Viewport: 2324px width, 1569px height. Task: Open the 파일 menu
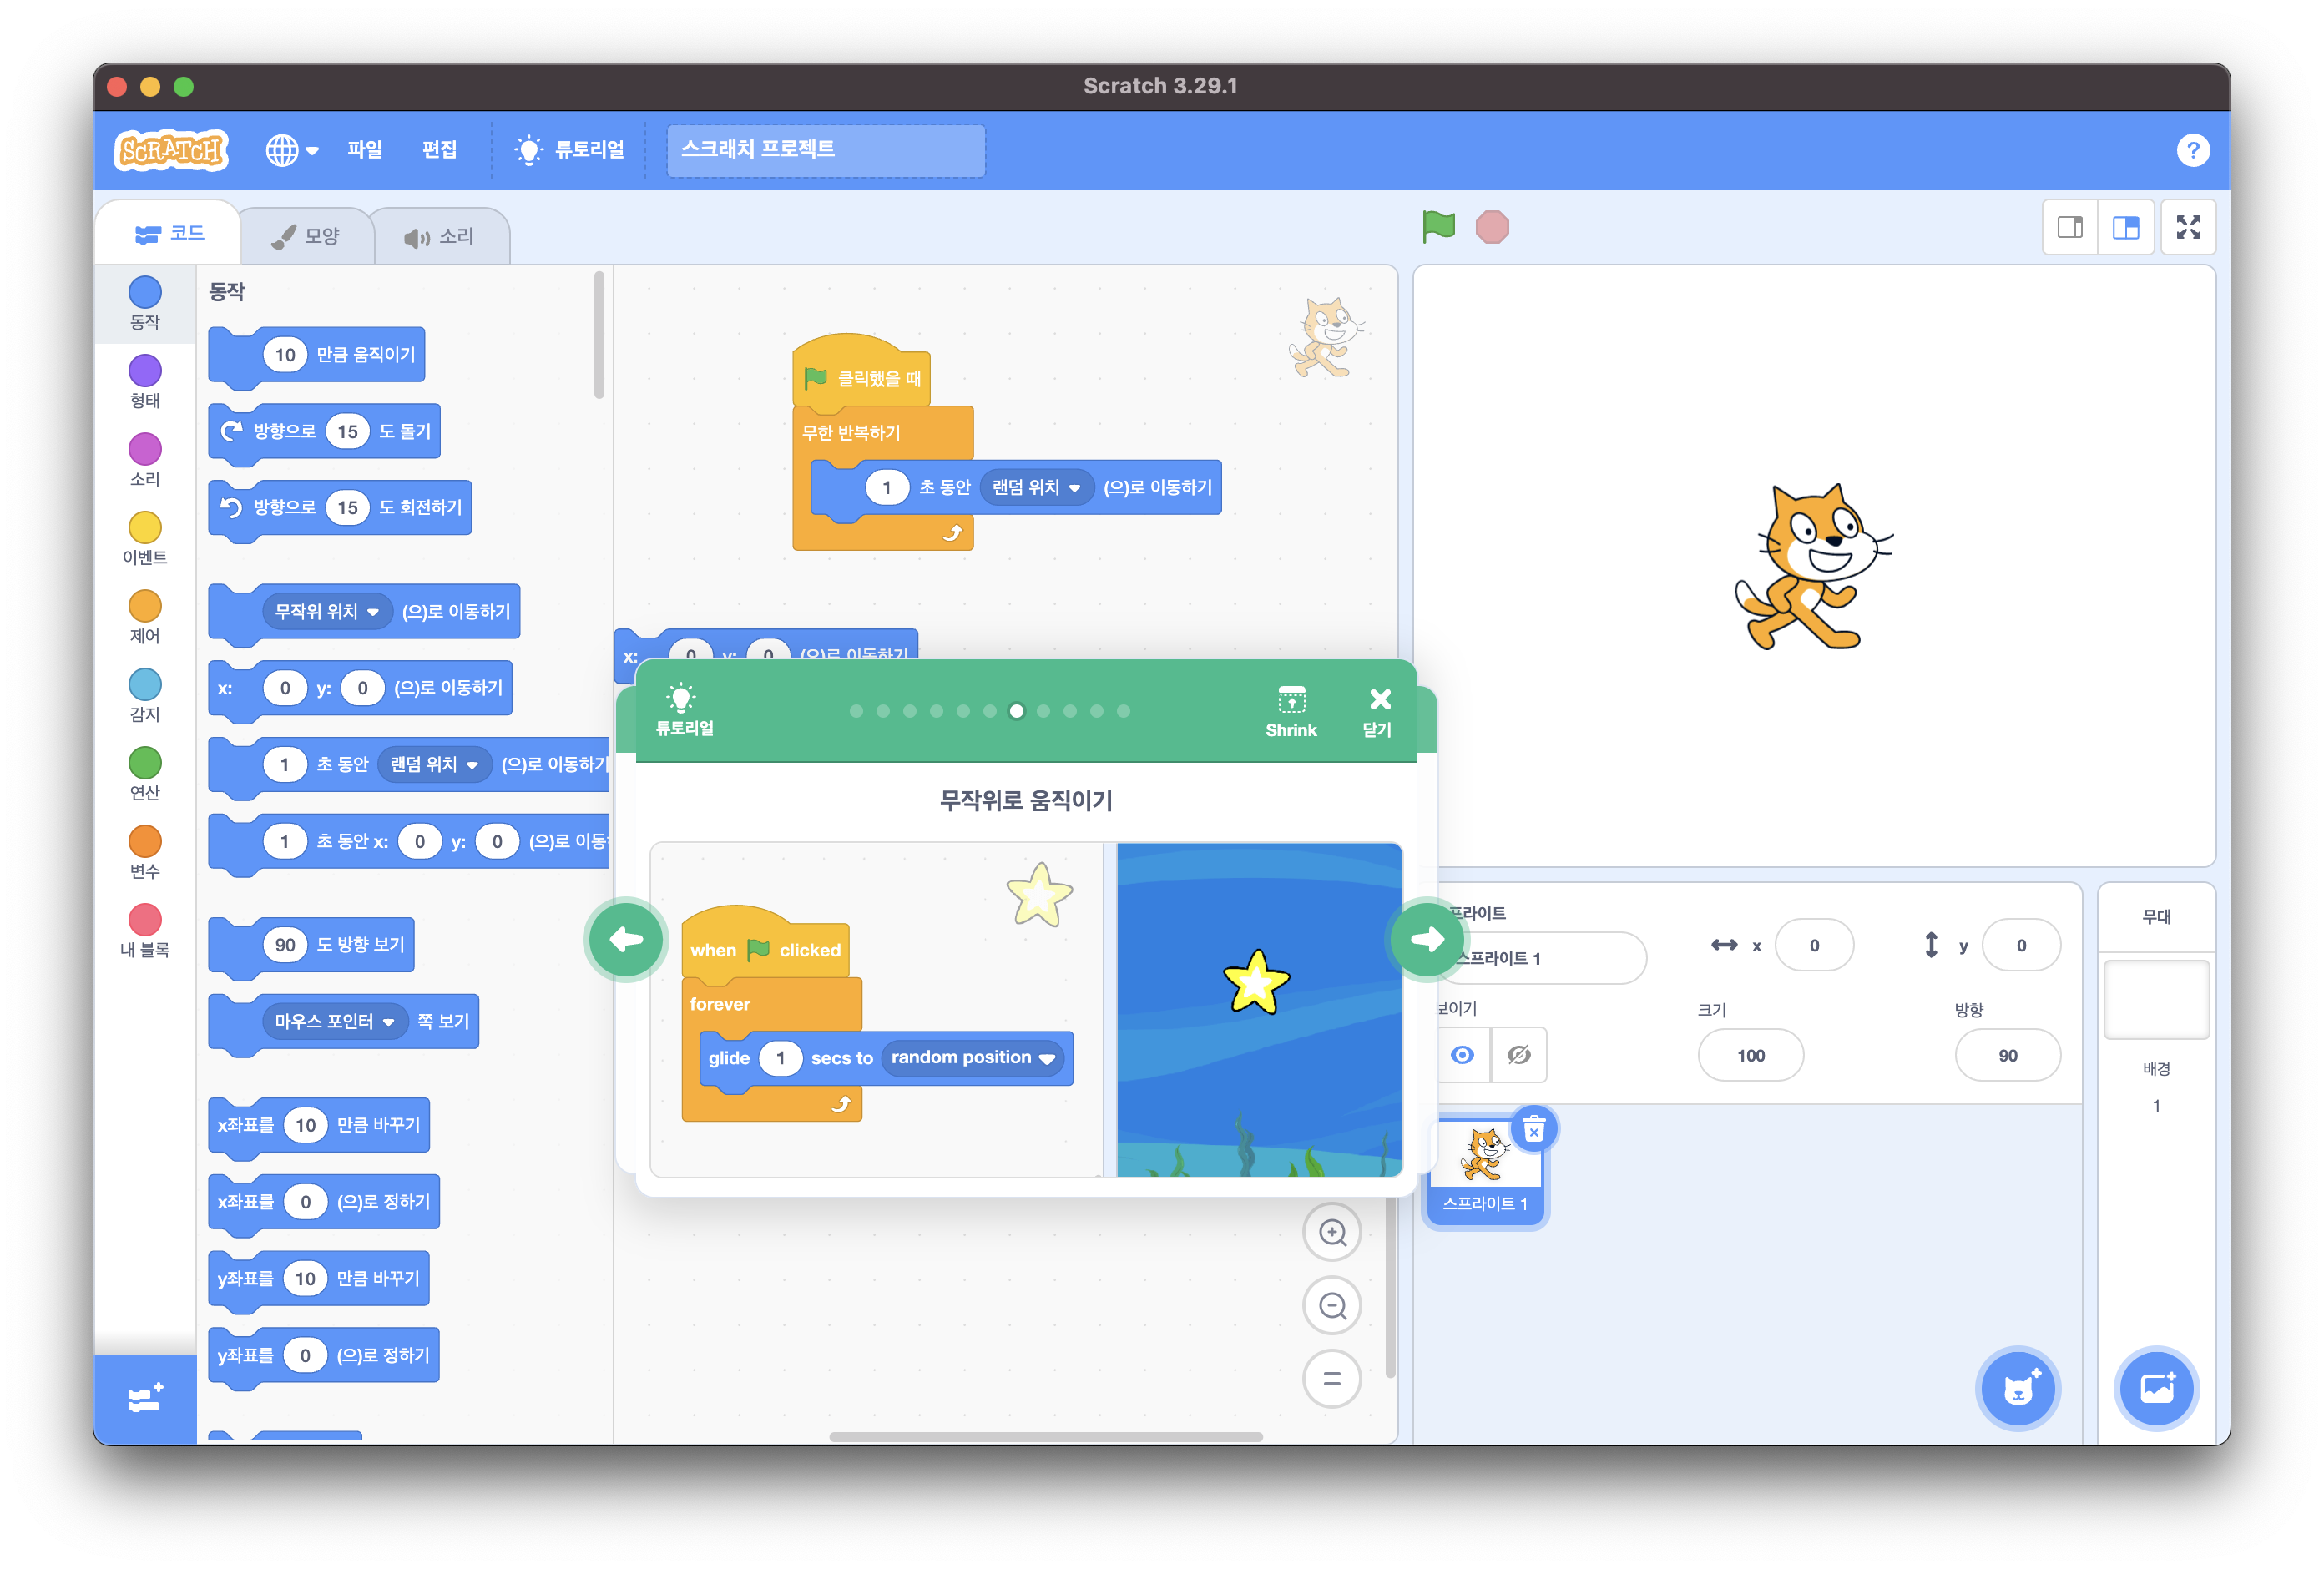click(x=364, y=150)
